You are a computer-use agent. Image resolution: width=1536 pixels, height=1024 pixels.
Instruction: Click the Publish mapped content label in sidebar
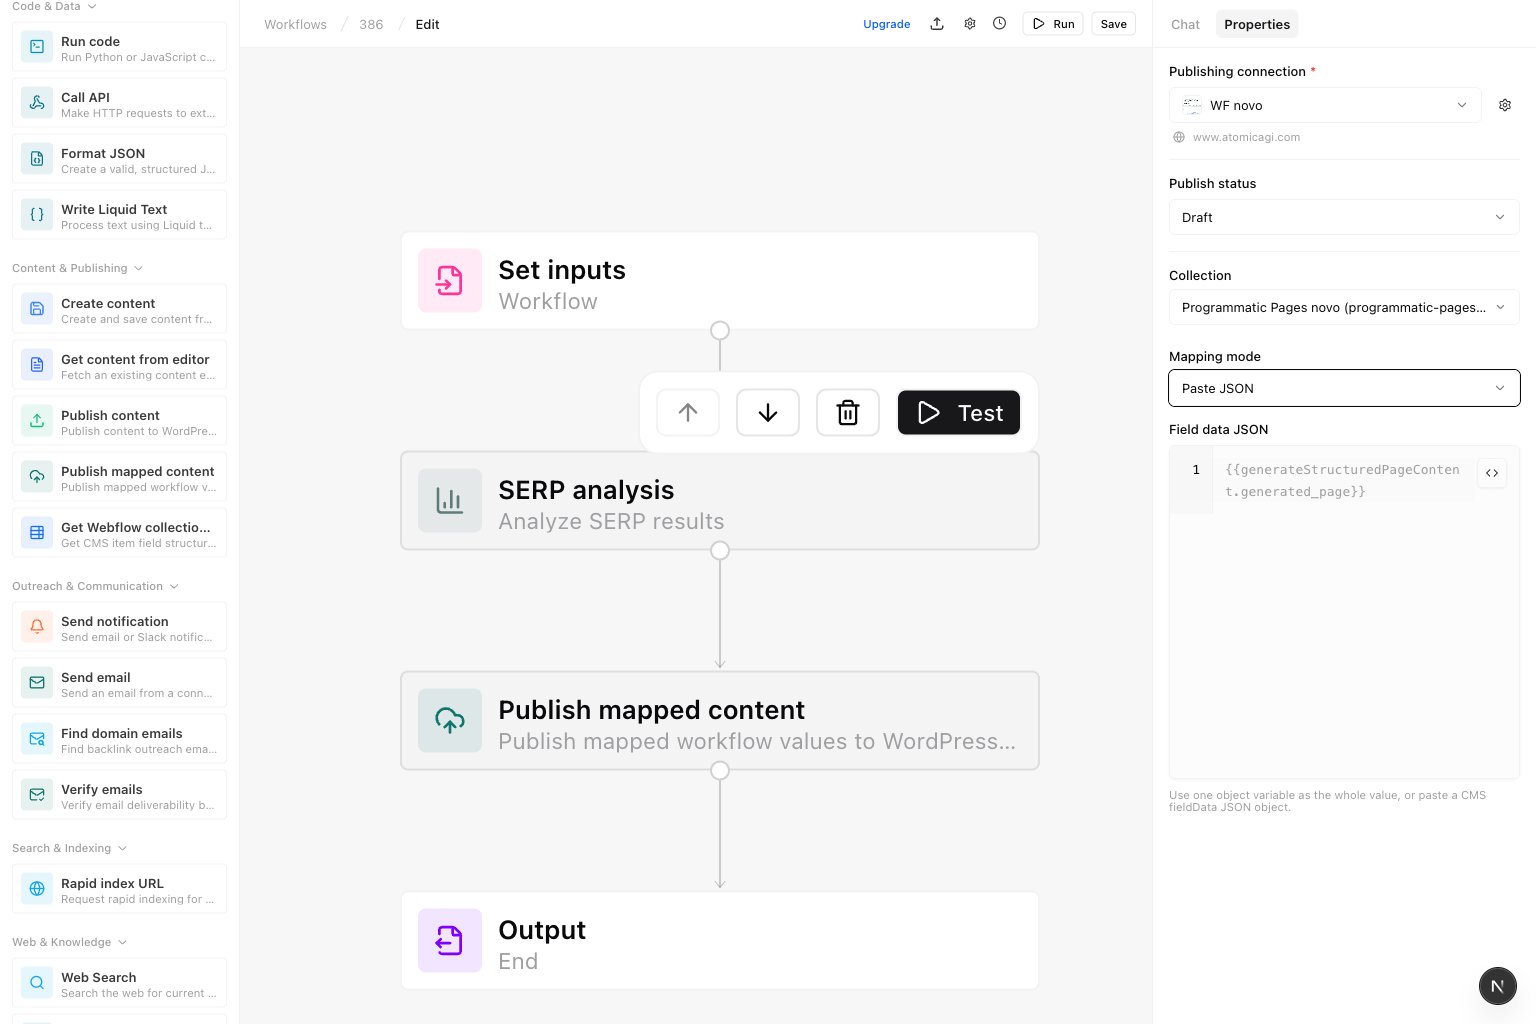(138, 471)
